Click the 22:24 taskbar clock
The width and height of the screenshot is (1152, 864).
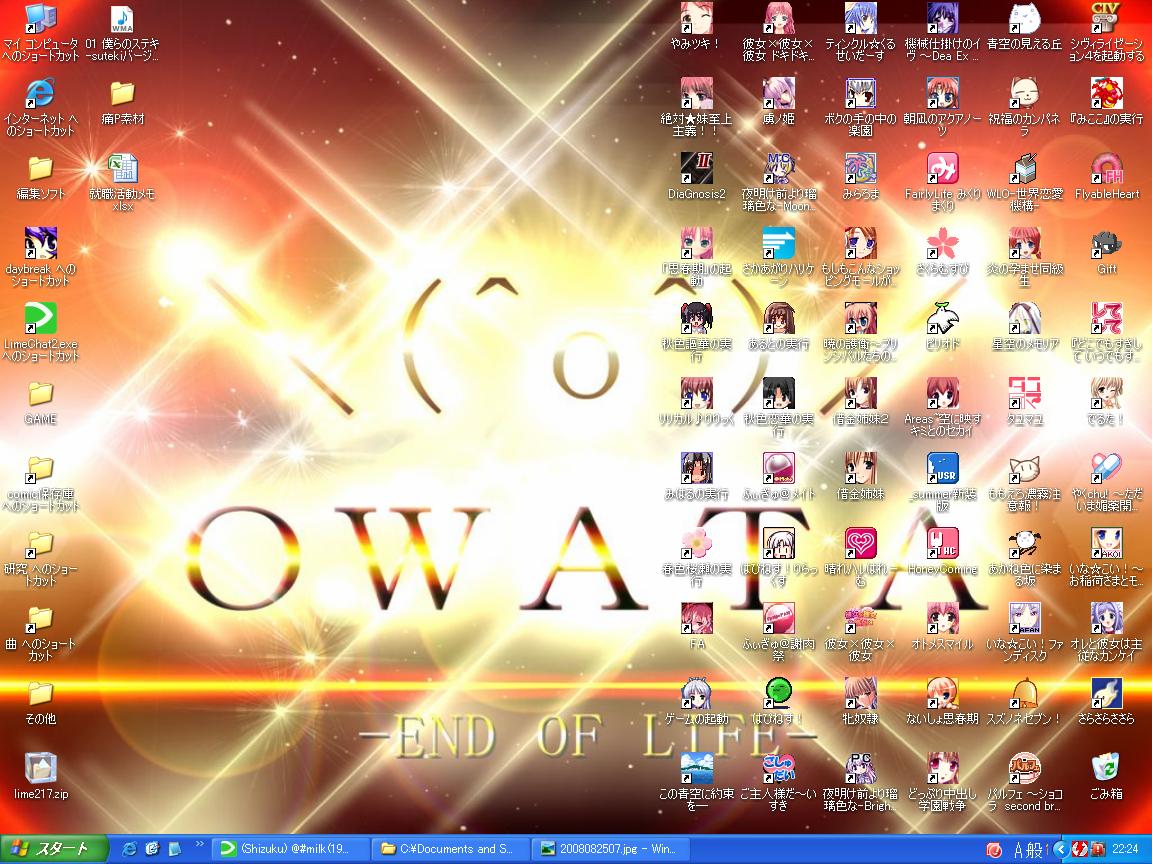click(x=1125, y=849)
